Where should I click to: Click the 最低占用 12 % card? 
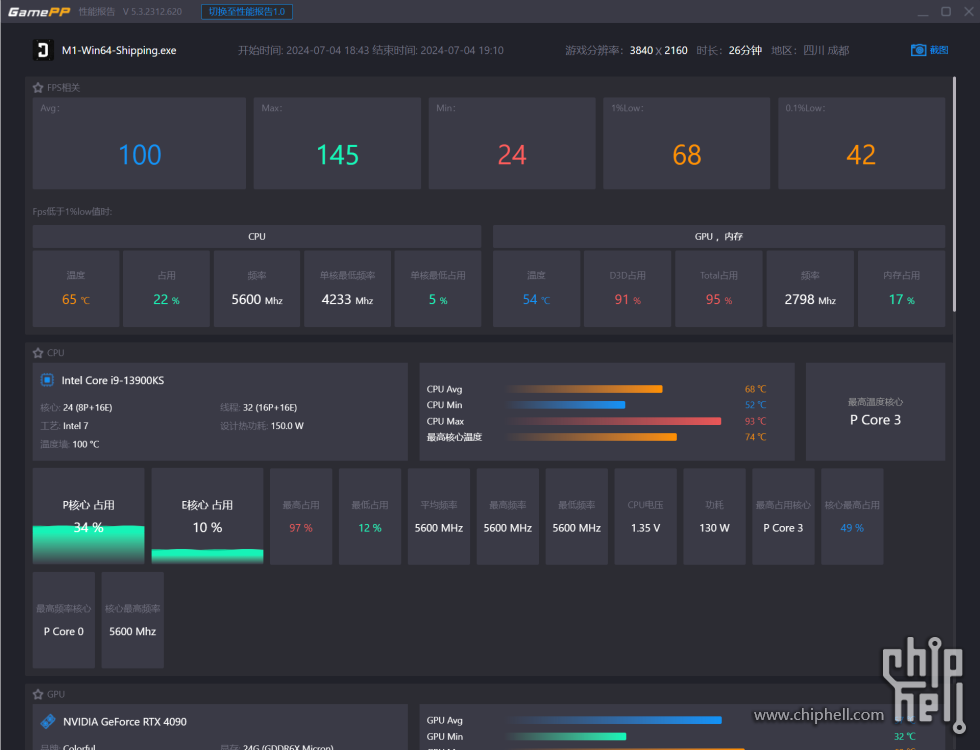[370, 516]
